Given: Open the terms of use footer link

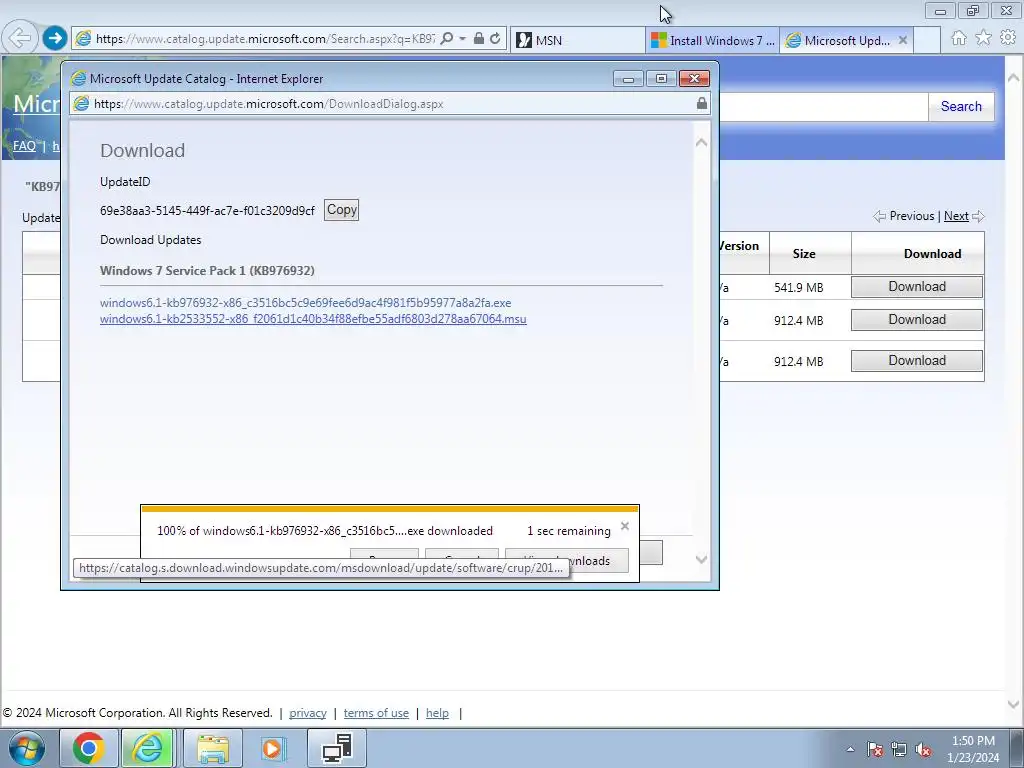Looking at the screenshot, I should tap(376, 713).
